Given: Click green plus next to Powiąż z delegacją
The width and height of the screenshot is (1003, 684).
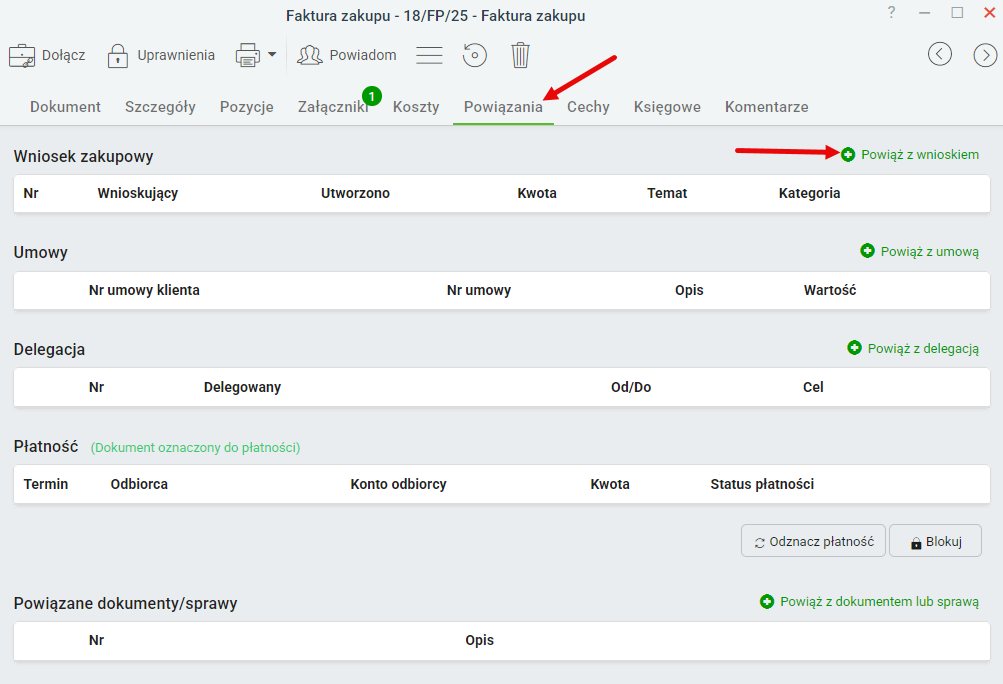Looking at the screenshot, I should [x=855, y=347].
